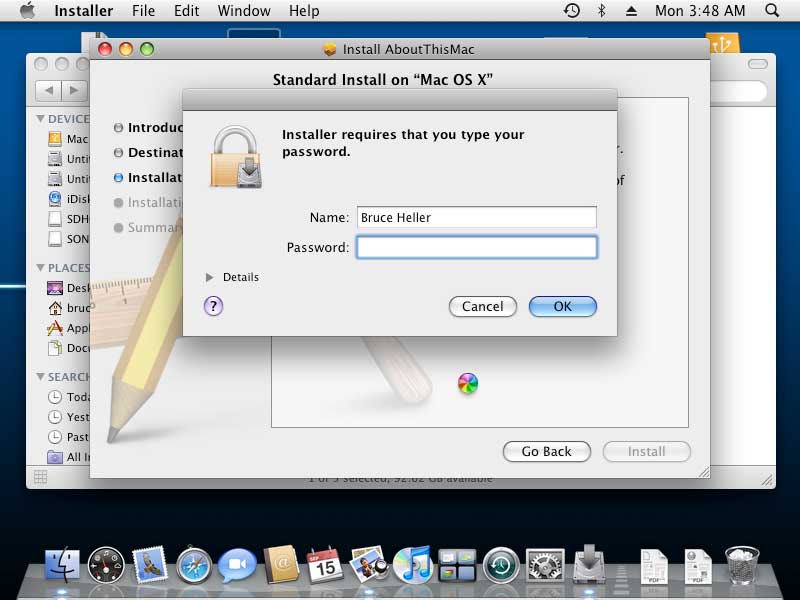This screenshot has height=600, width=800.
Task: Collapse the PLACES section in Finder sidebar
Action: click(40, 268)
